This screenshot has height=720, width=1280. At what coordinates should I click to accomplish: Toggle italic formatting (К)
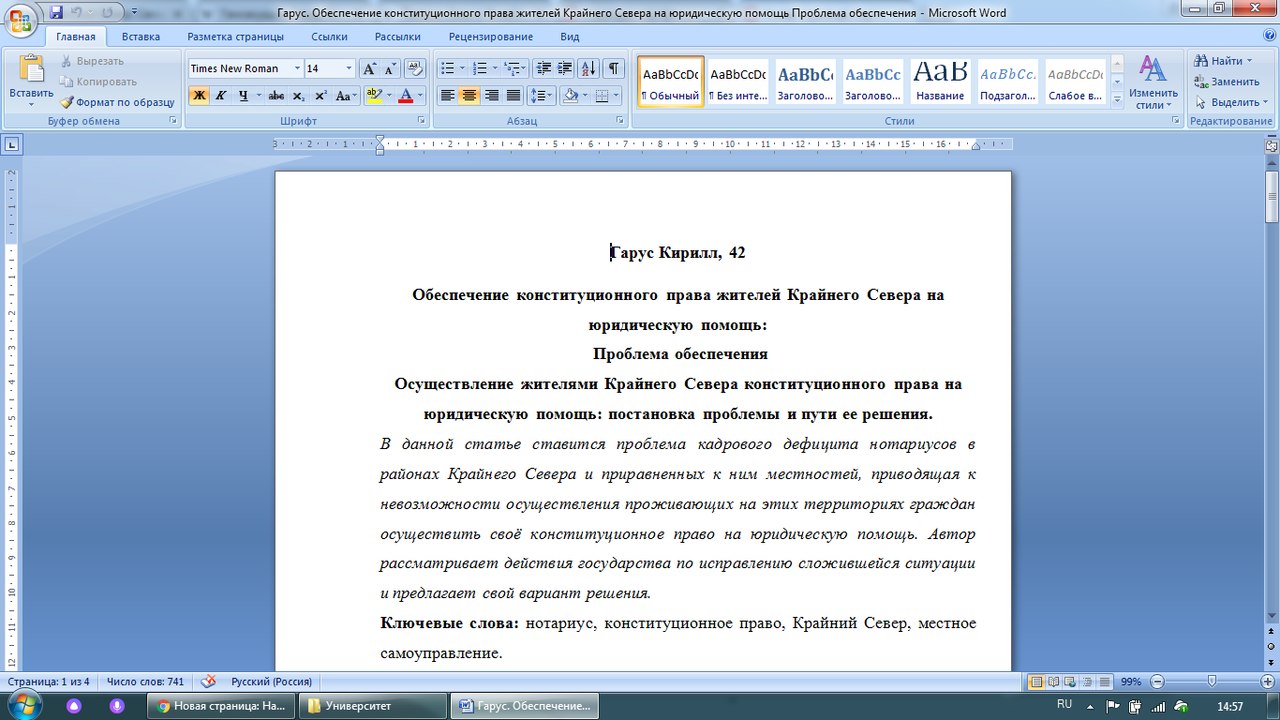tap(220, 96)
